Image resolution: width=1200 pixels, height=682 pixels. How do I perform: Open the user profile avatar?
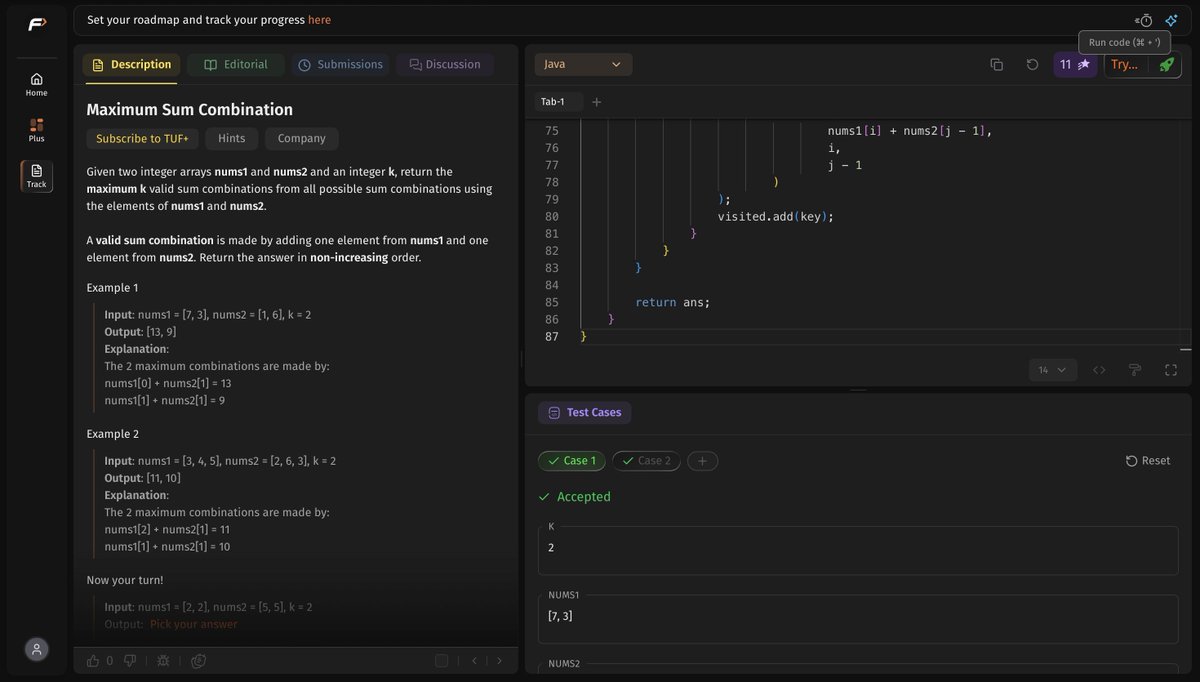click(37, 649)
